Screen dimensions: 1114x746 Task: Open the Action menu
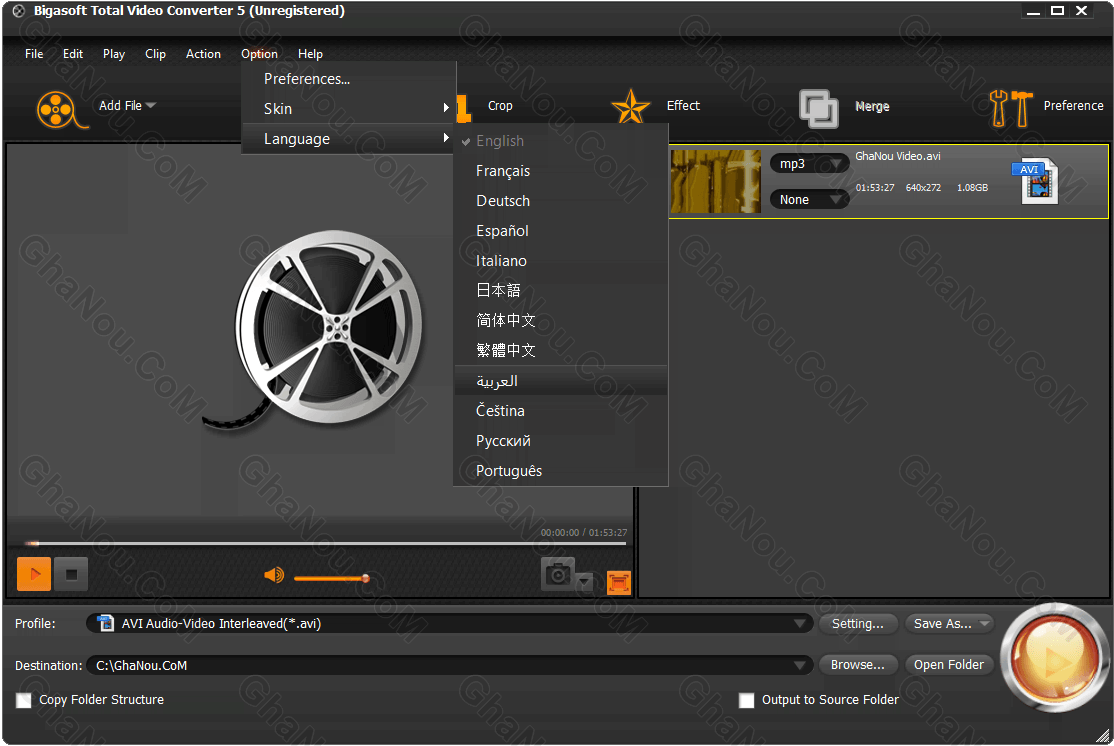click(x=203, y=54)
